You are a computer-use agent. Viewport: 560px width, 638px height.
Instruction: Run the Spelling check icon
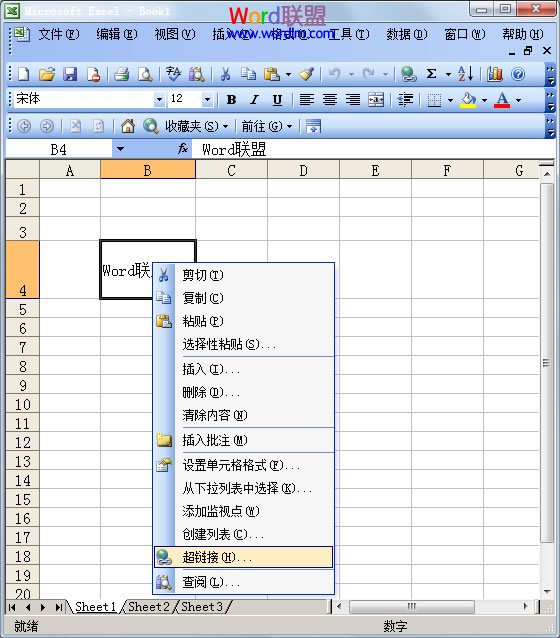(173, 74)
